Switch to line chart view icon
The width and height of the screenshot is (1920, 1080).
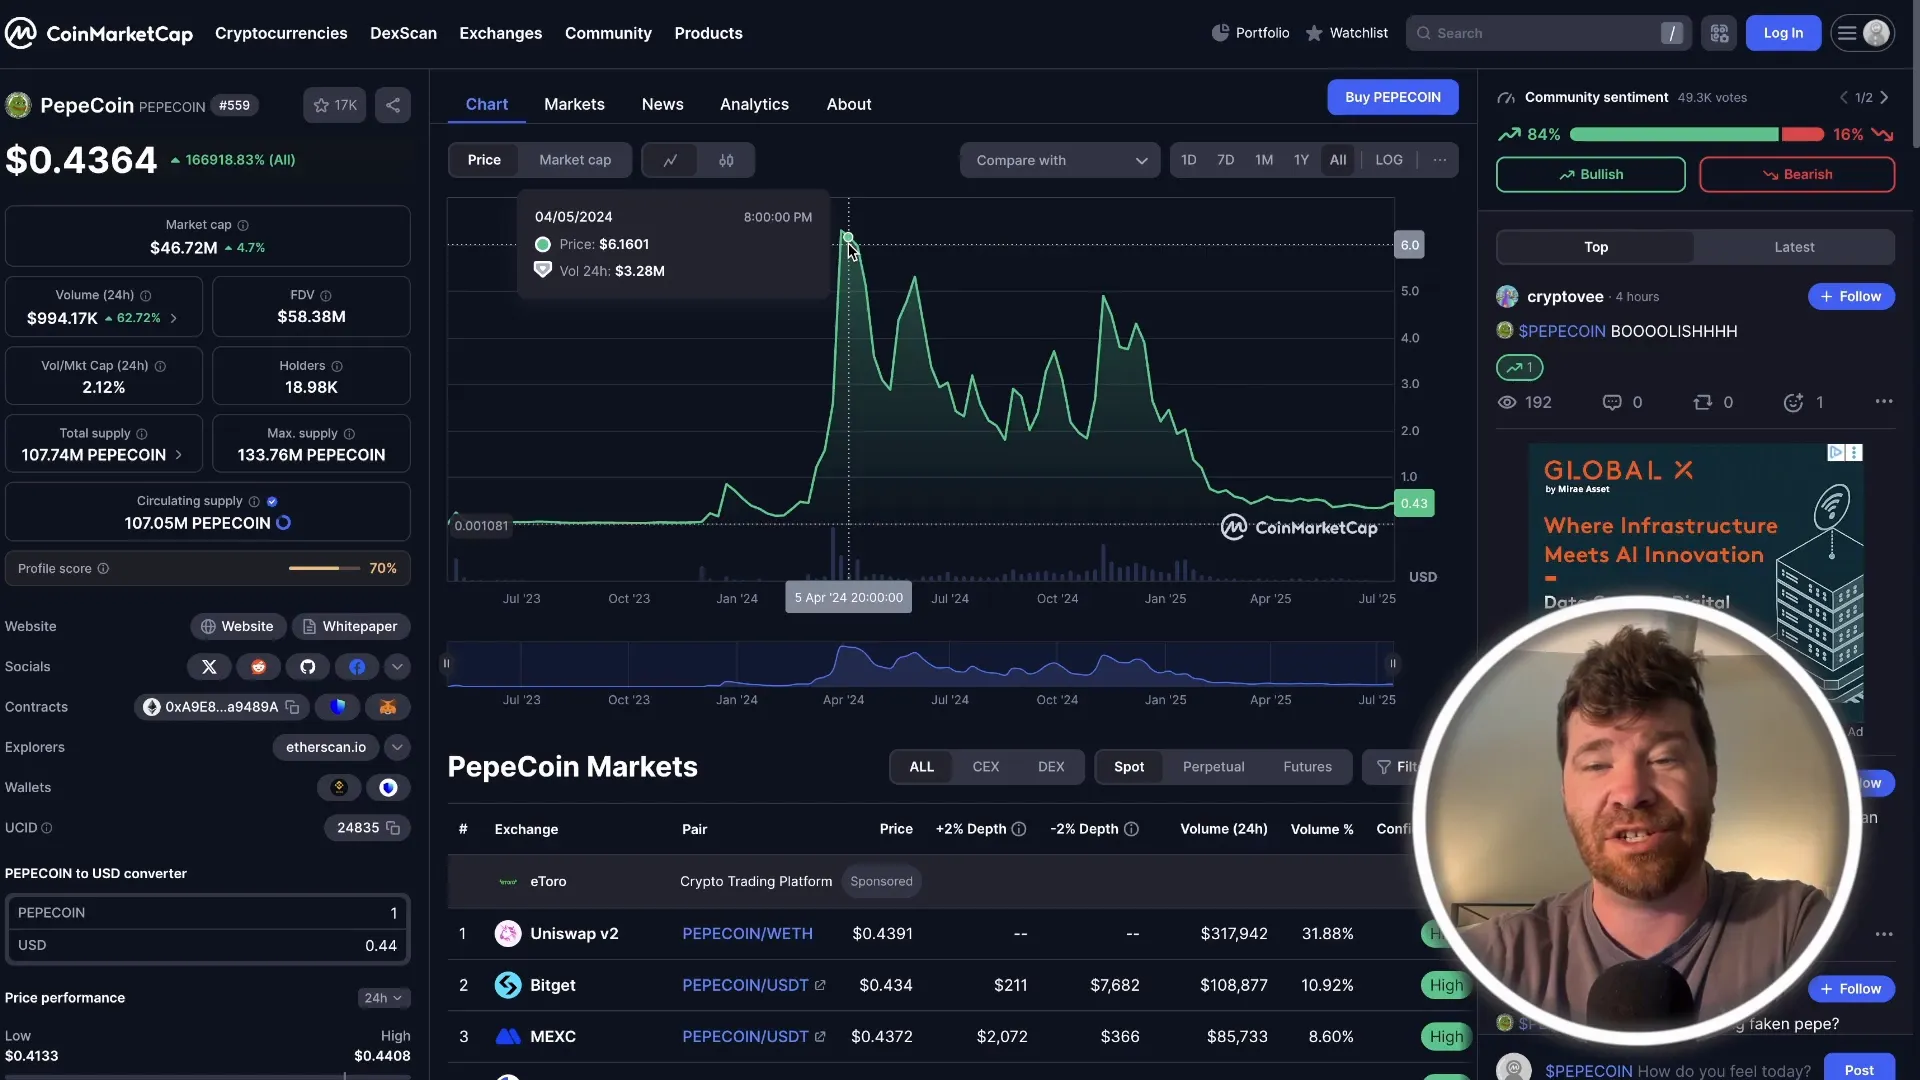click(x=670, y=160)
